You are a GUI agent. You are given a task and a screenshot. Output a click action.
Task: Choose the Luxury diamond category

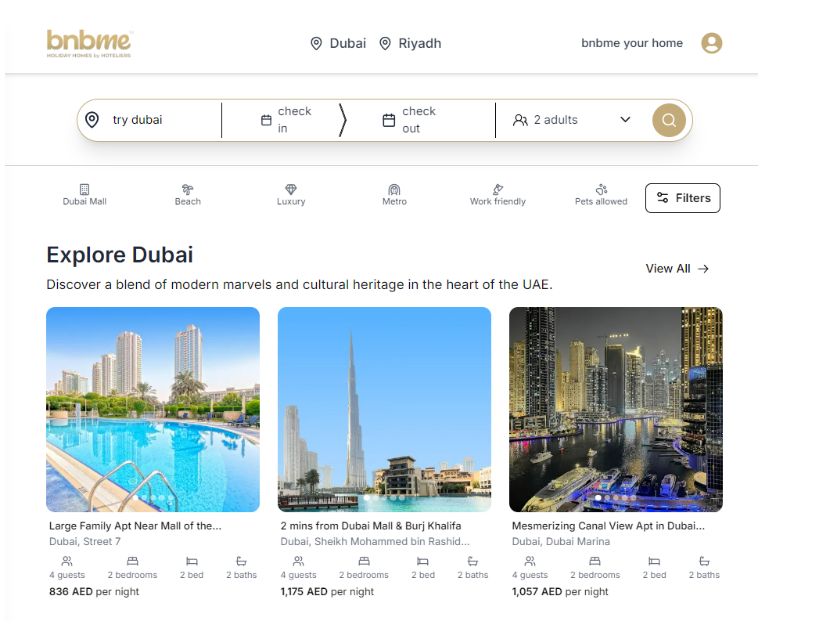tap(291, 195)
